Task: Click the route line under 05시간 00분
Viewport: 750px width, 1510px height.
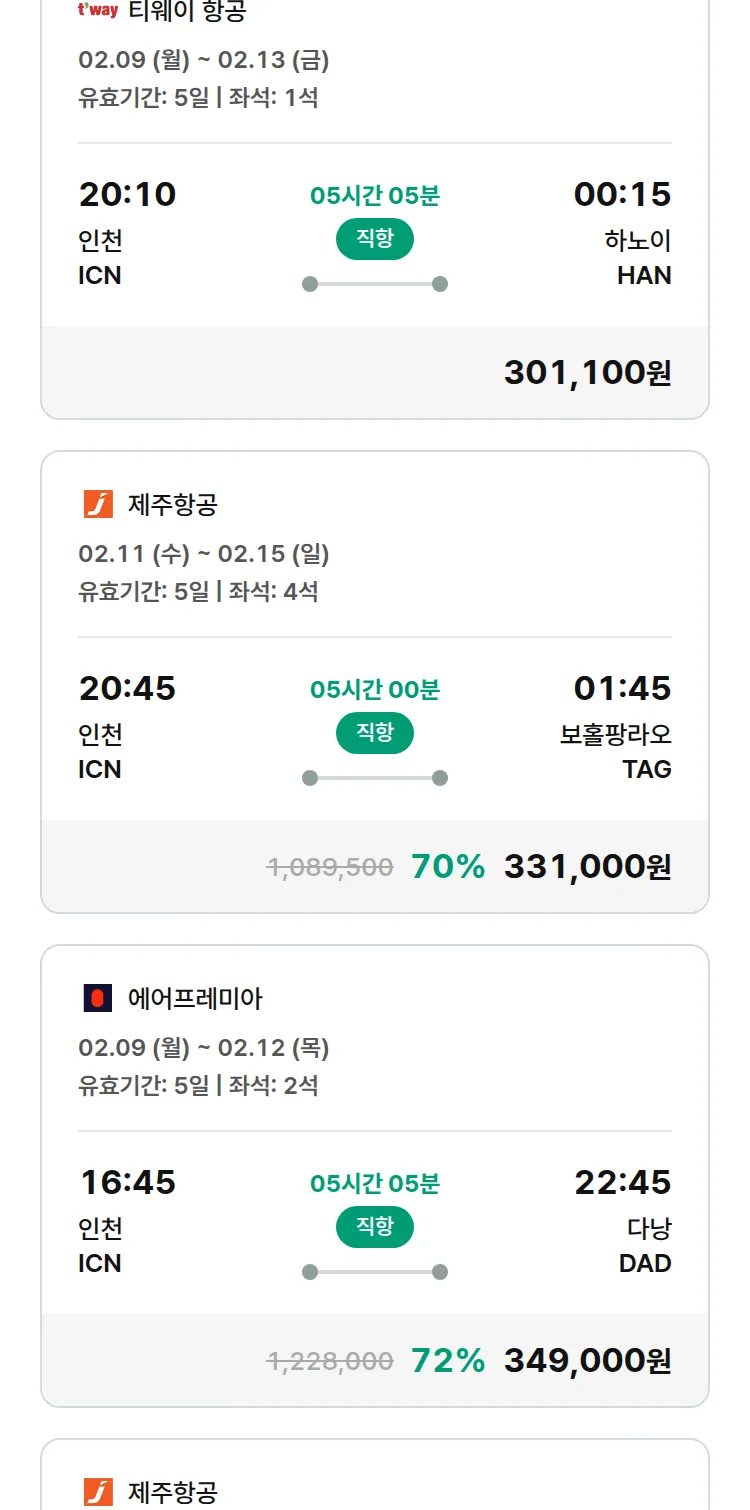Action: click(374, 778)
